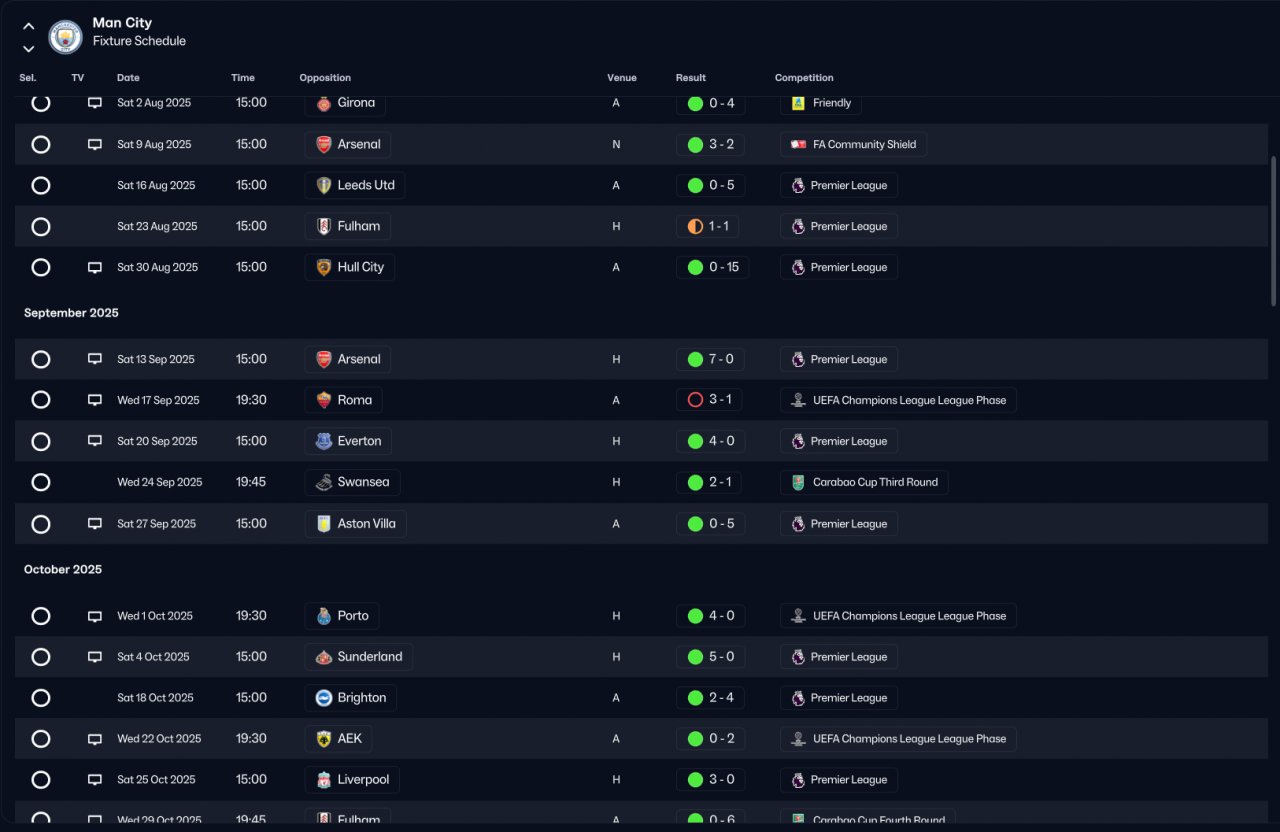The height and width of the screenshot is (832, 1280).
Task: Click the Champions League icon on AEK row
Action: coord(797,739)
